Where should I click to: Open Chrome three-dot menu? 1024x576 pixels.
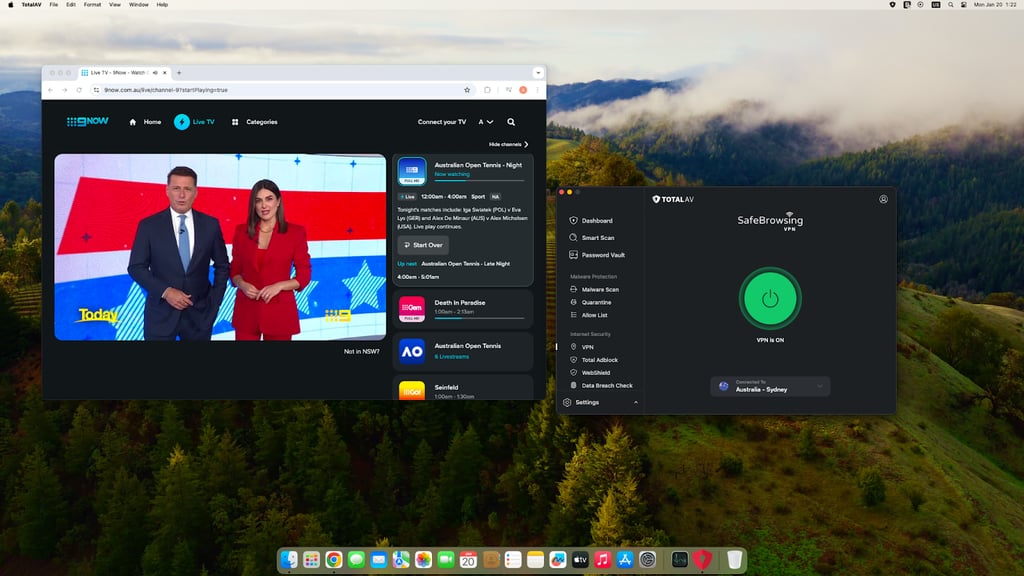tap(538, 90)
